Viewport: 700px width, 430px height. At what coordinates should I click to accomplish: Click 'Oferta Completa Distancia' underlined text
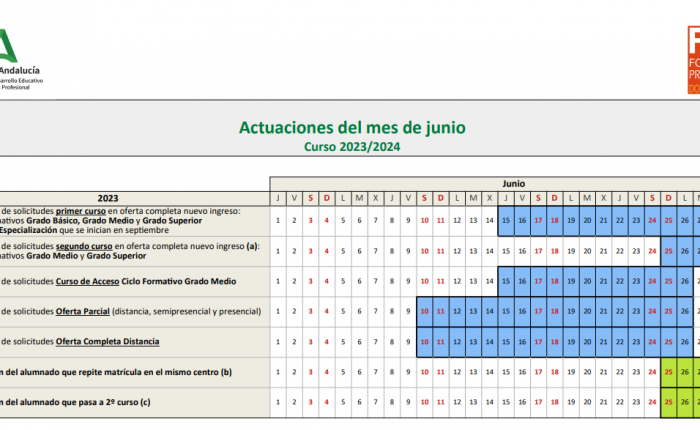coord(107,342)
